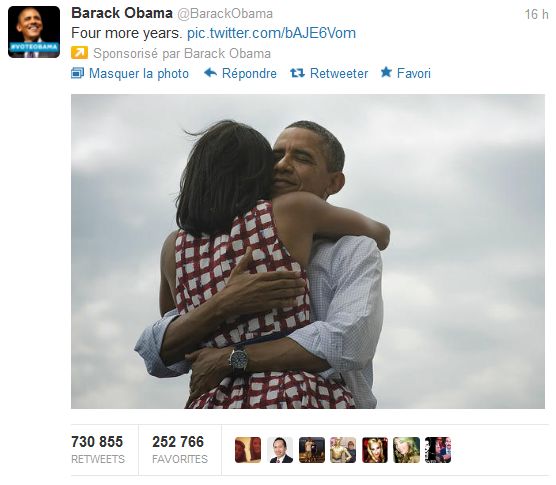Open the embedded hug photo
Screen dimensions: 556x485
pos(308,251)
